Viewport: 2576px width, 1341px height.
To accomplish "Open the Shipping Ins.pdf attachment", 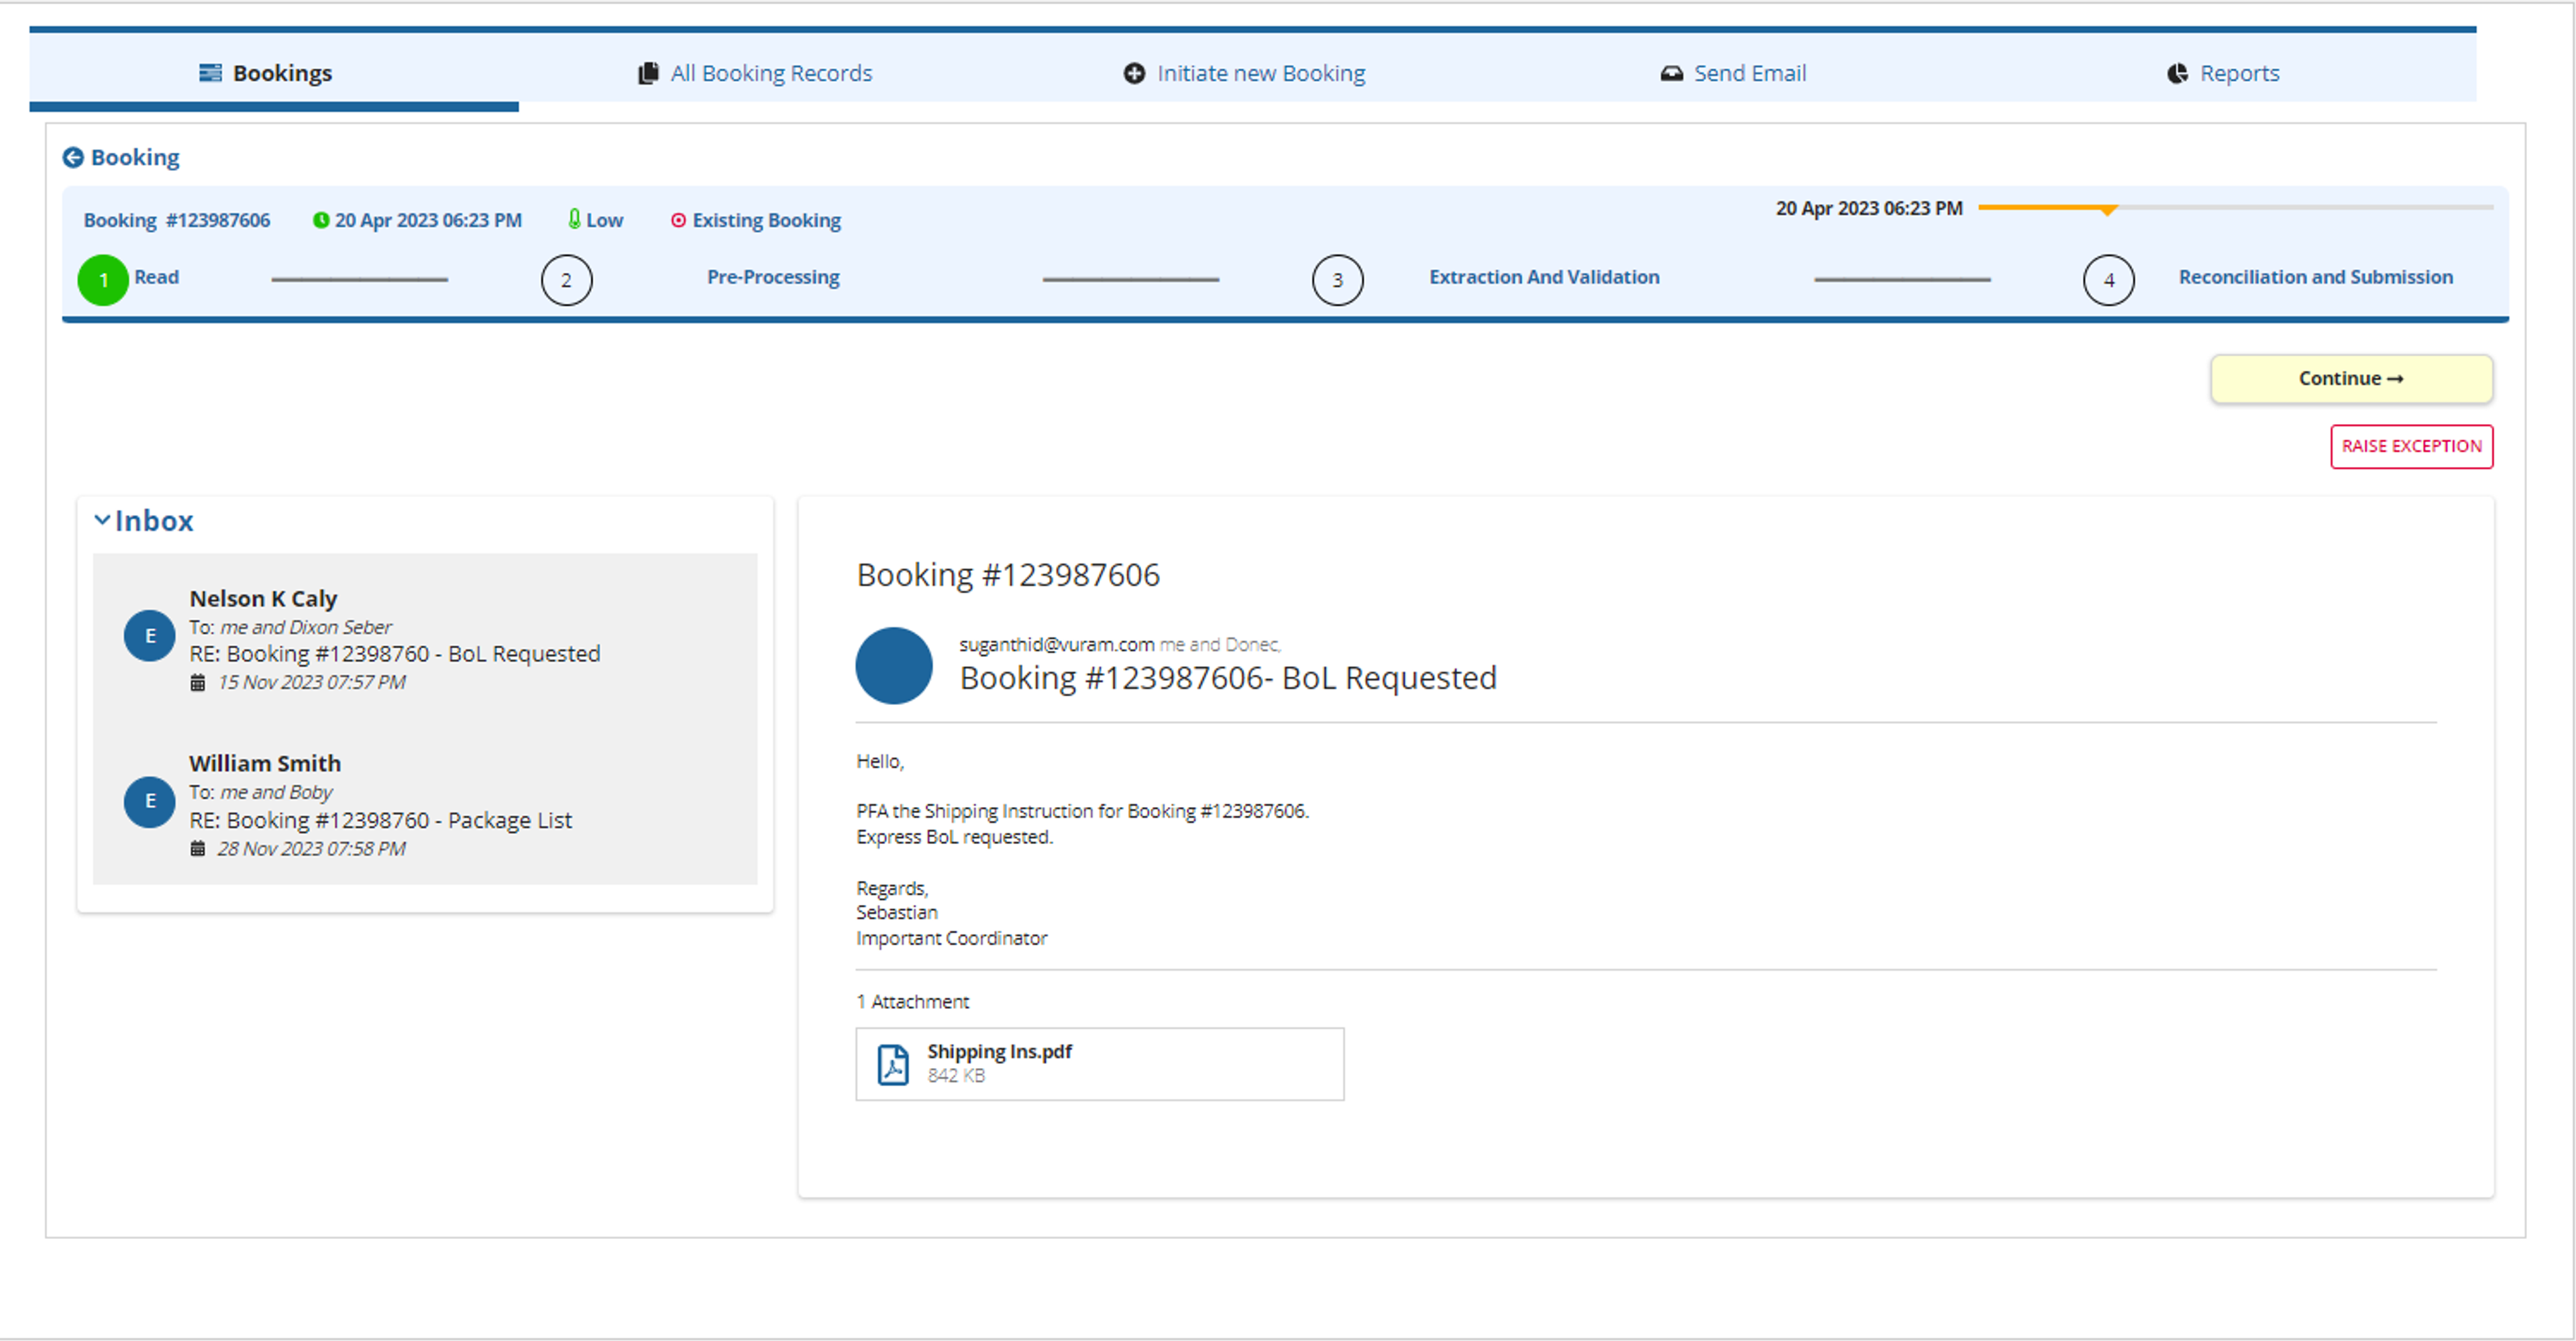I will point(1100,1064).
